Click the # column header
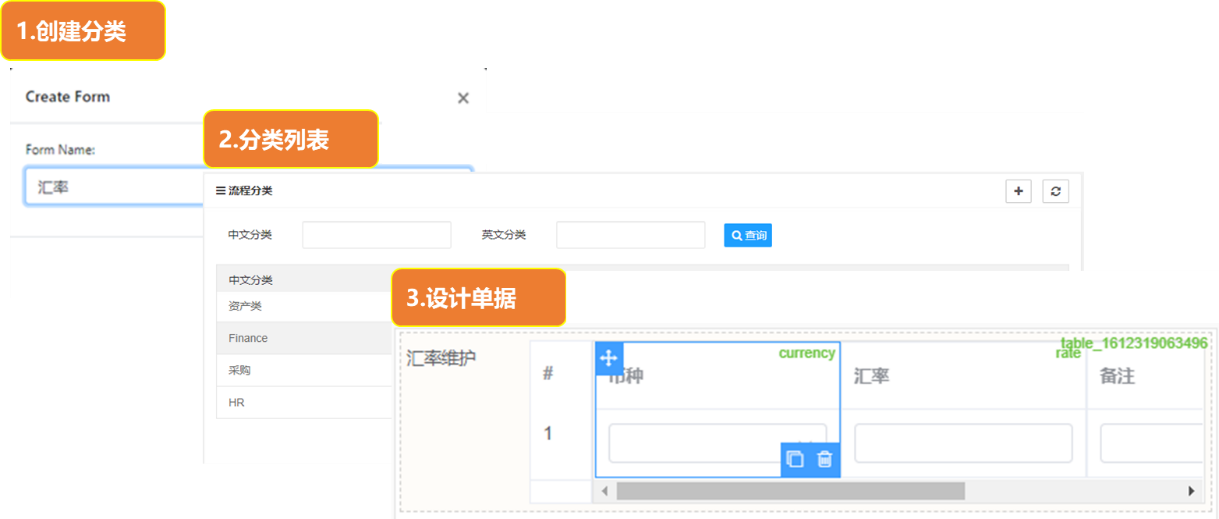 coord(548,374)
